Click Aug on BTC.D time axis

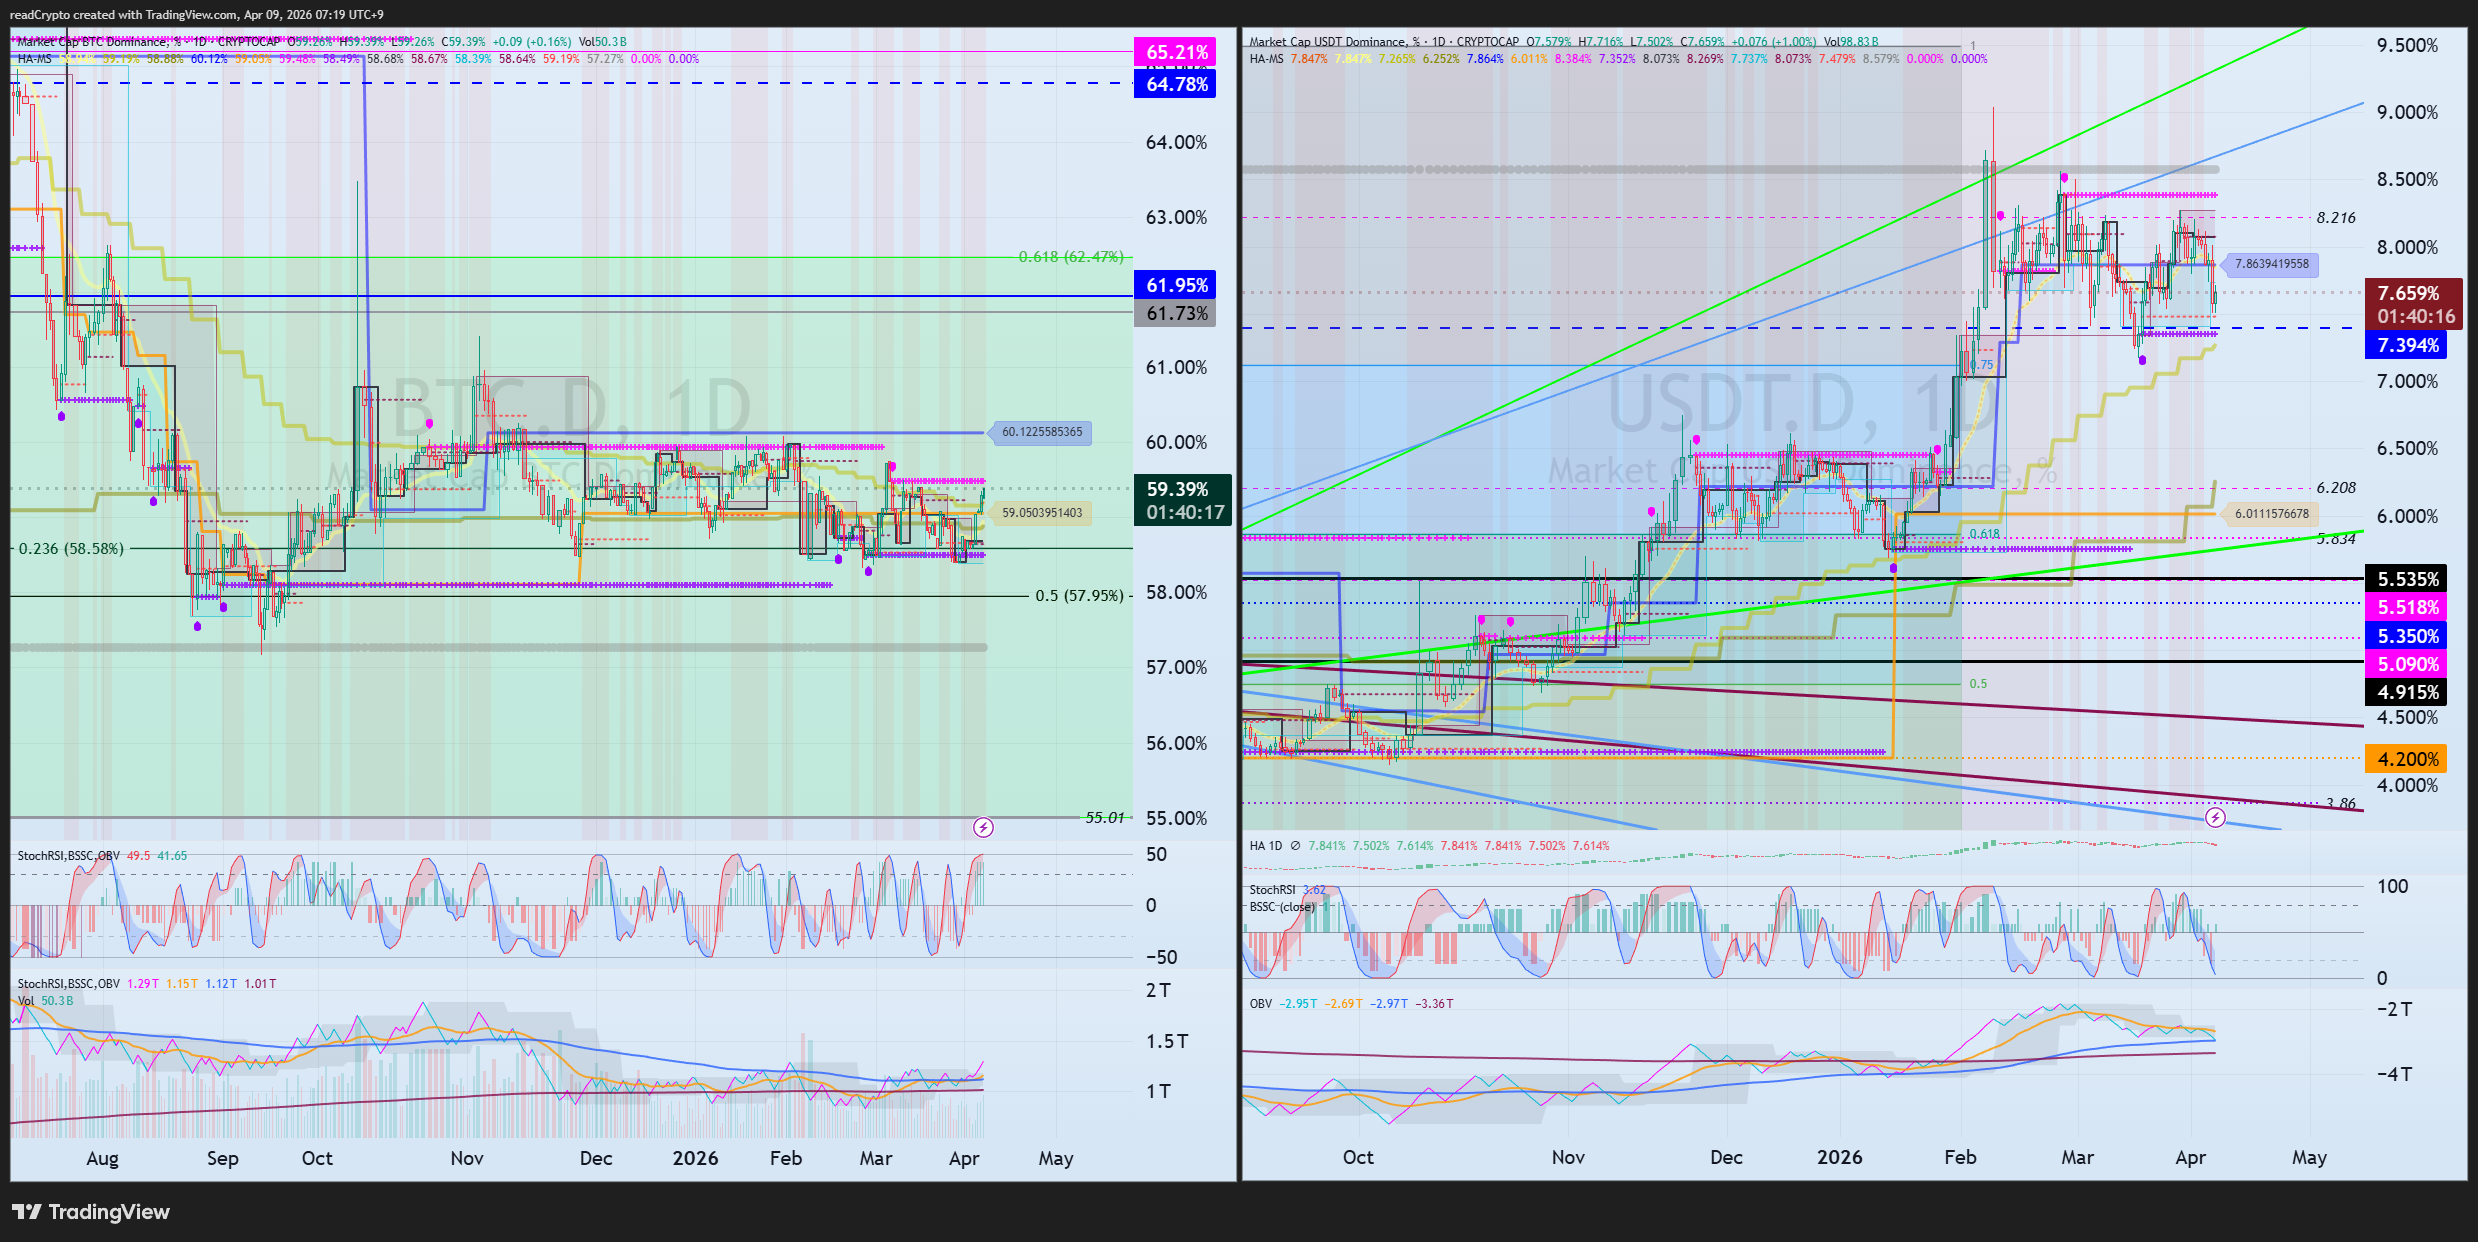(102, 1158)
